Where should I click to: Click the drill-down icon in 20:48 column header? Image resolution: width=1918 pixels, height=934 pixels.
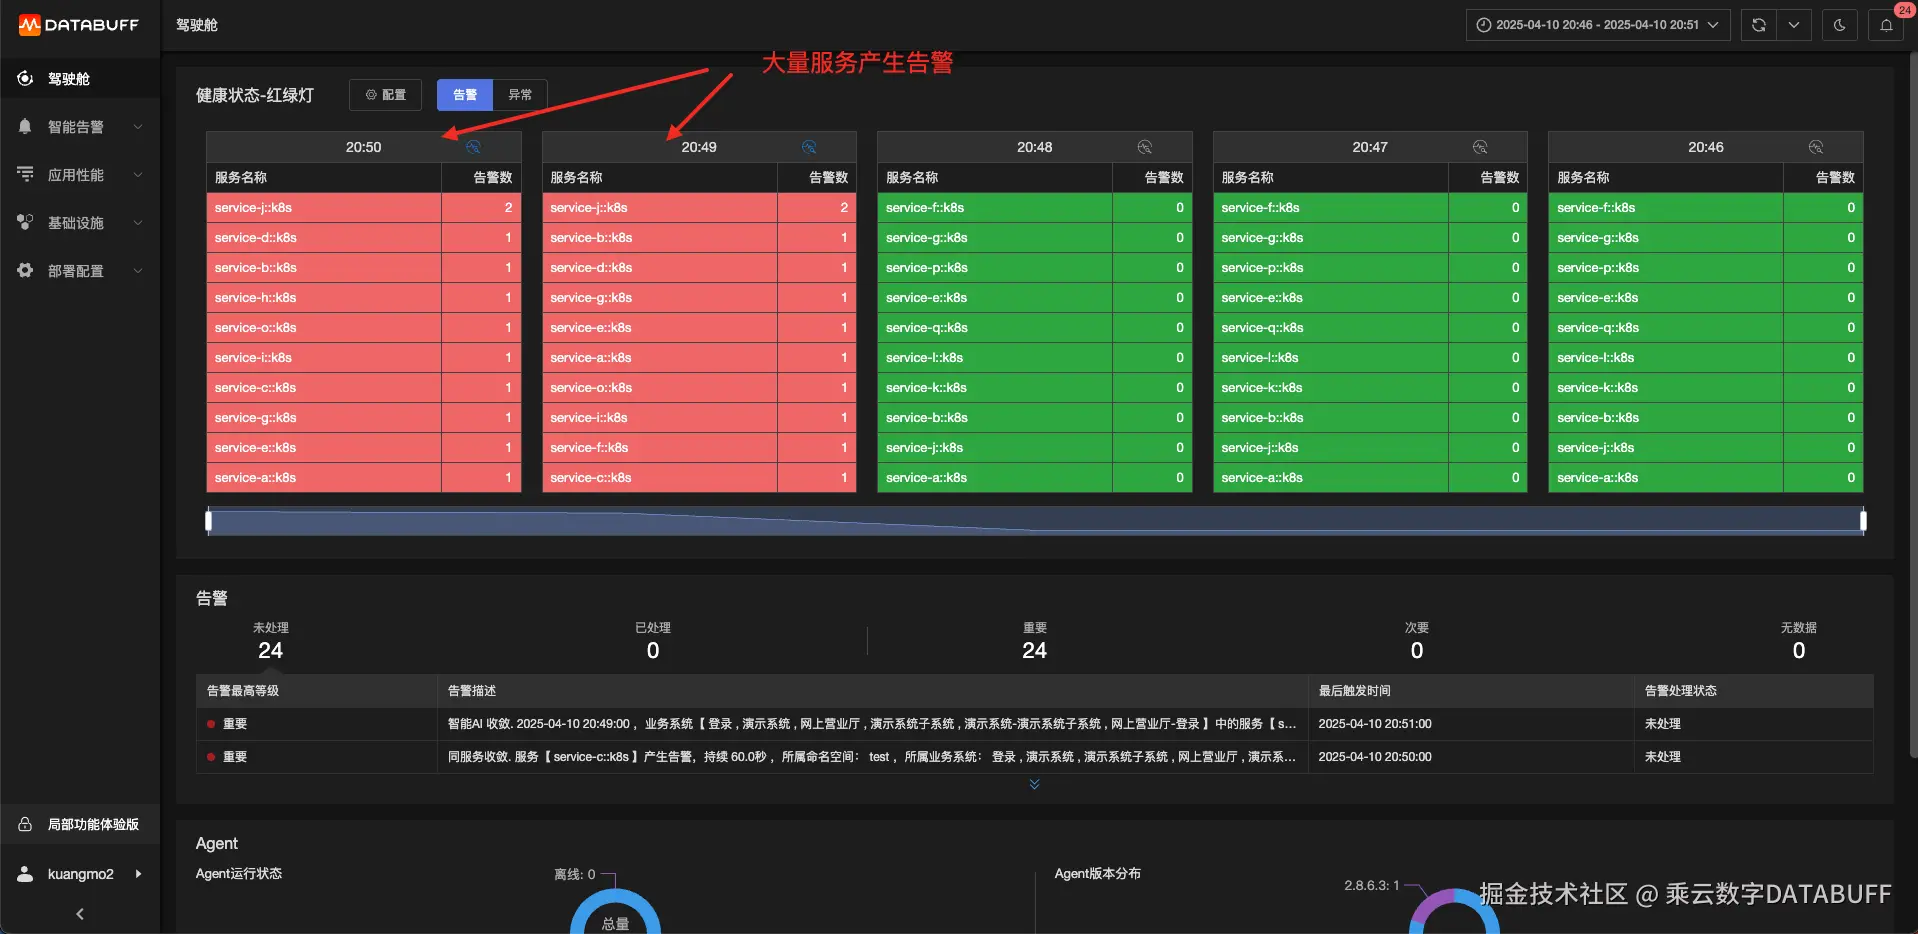tap(1145, 147)
